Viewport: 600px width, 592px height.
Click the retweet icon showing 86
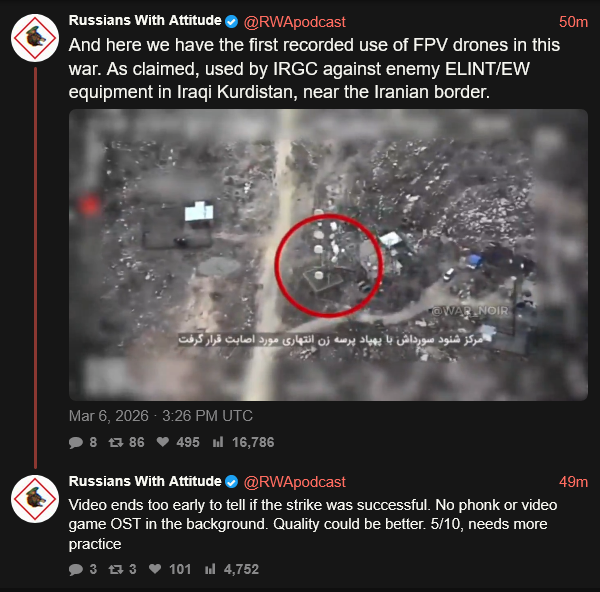pos(116,442)
